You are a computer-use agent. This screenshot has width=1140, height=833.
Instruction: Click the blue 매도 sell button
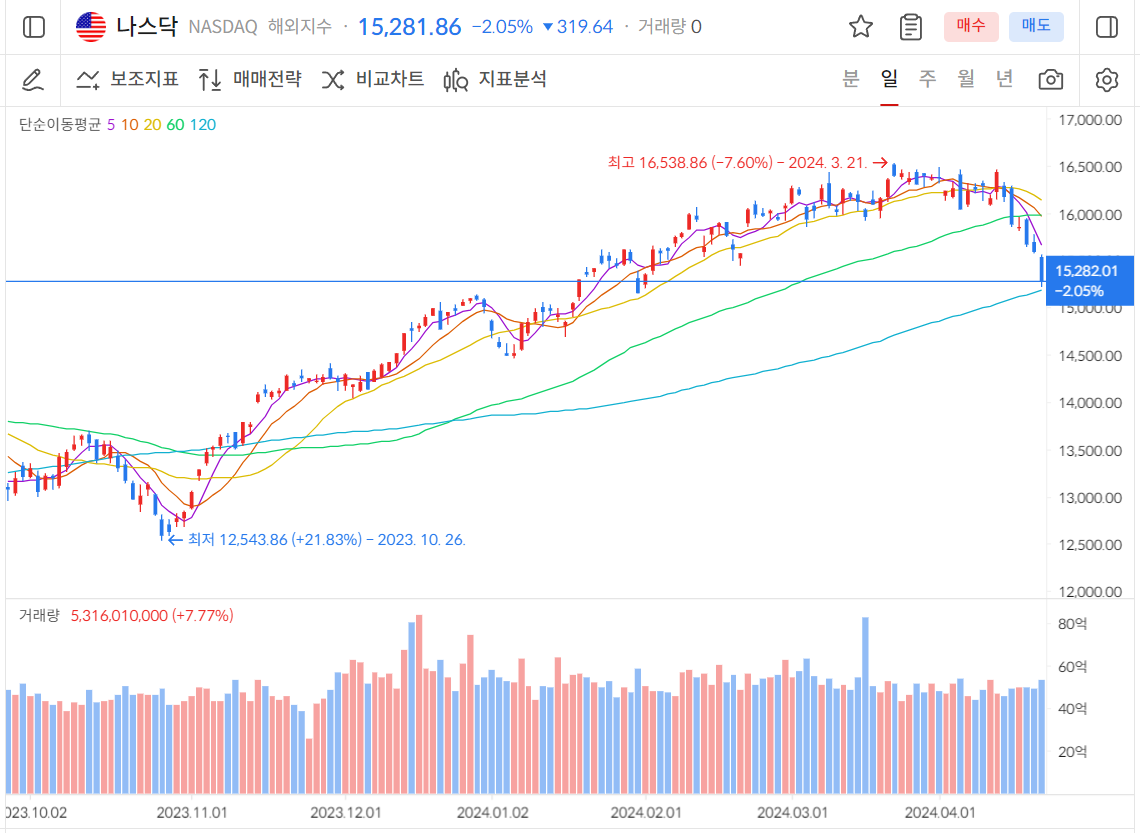point(1036,26)
